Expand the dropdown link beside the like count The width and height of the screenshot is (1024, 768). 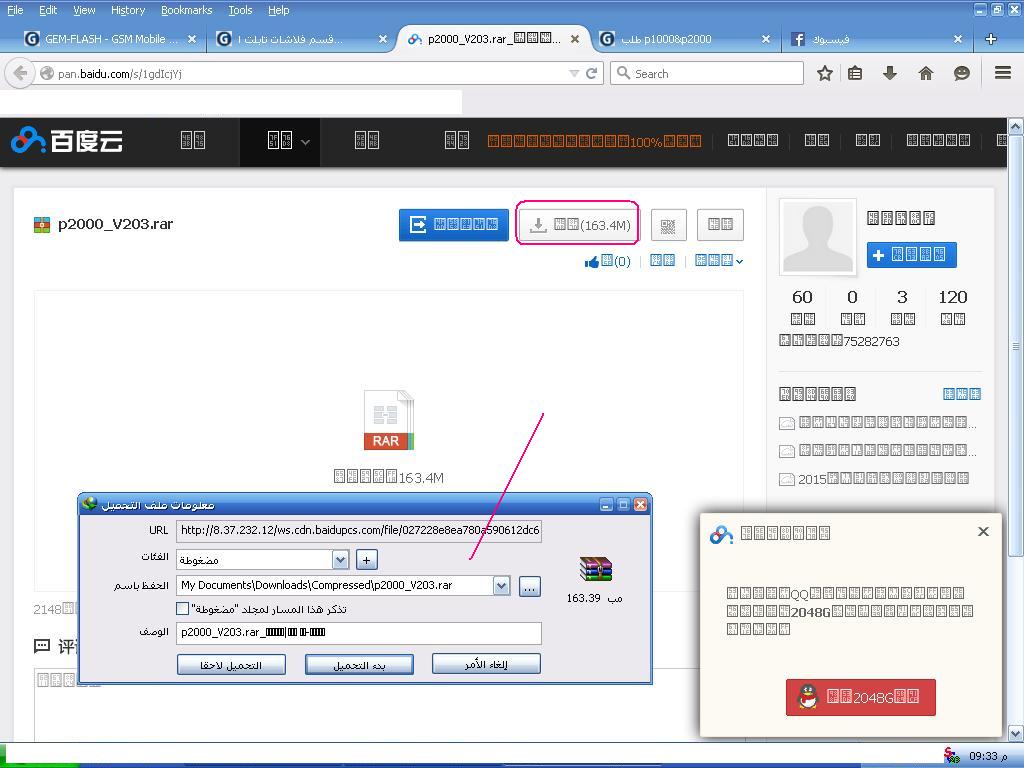pyautogui.click(x=718, y=261)
